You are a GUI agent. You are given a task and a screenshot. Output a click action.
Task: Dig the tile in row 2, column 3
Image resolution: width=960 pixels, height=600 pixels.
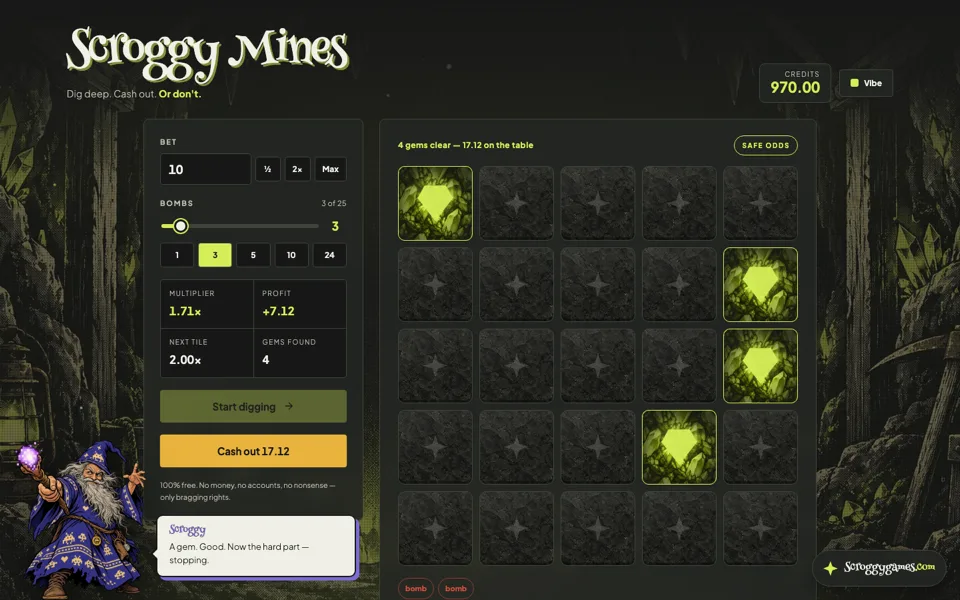(598, 284)
